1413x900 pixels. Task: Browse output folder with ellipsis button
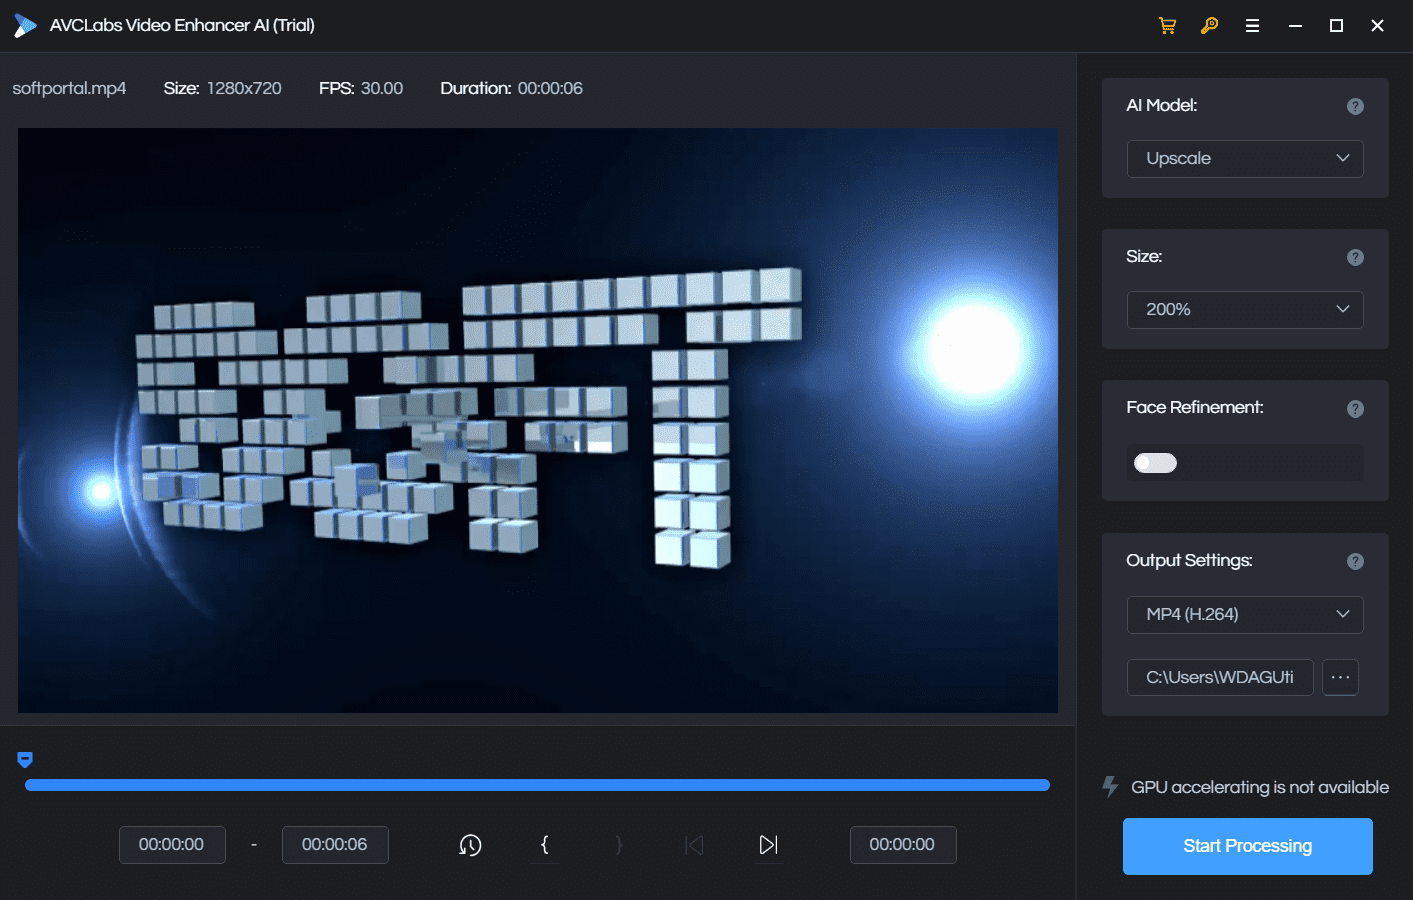(1340, 678)
